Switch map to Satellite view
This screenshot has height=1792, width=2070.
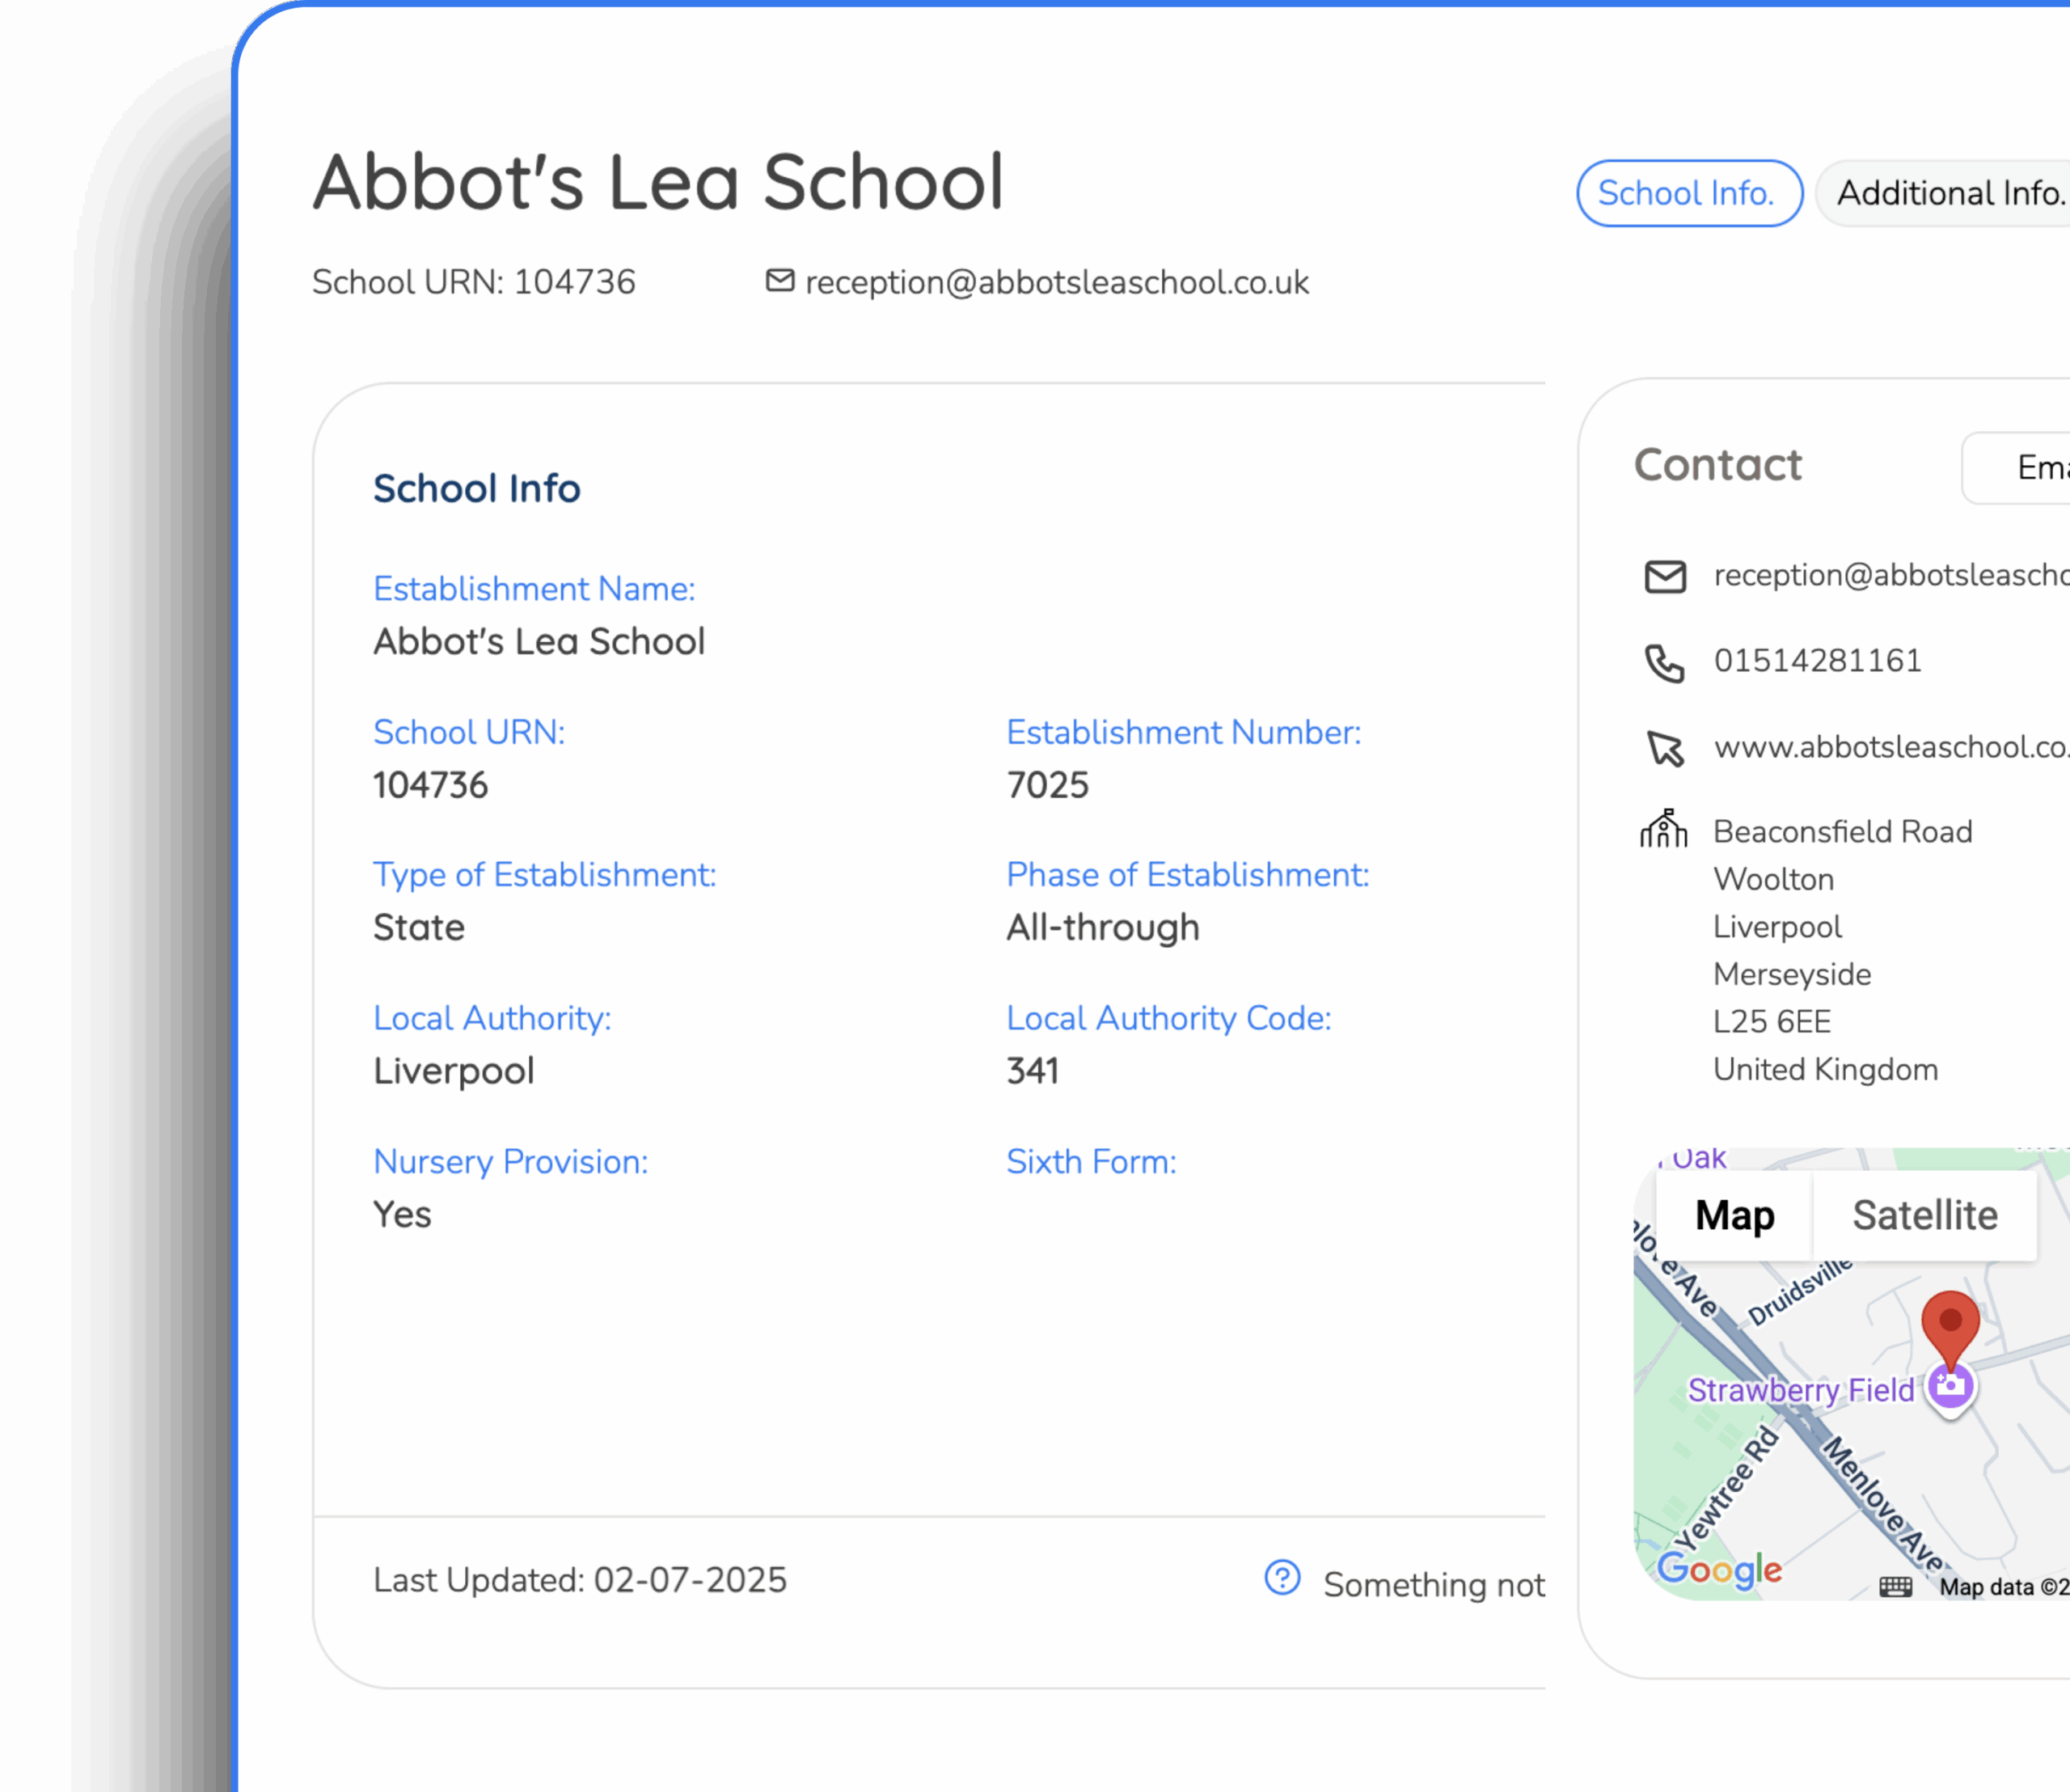1924,1216
